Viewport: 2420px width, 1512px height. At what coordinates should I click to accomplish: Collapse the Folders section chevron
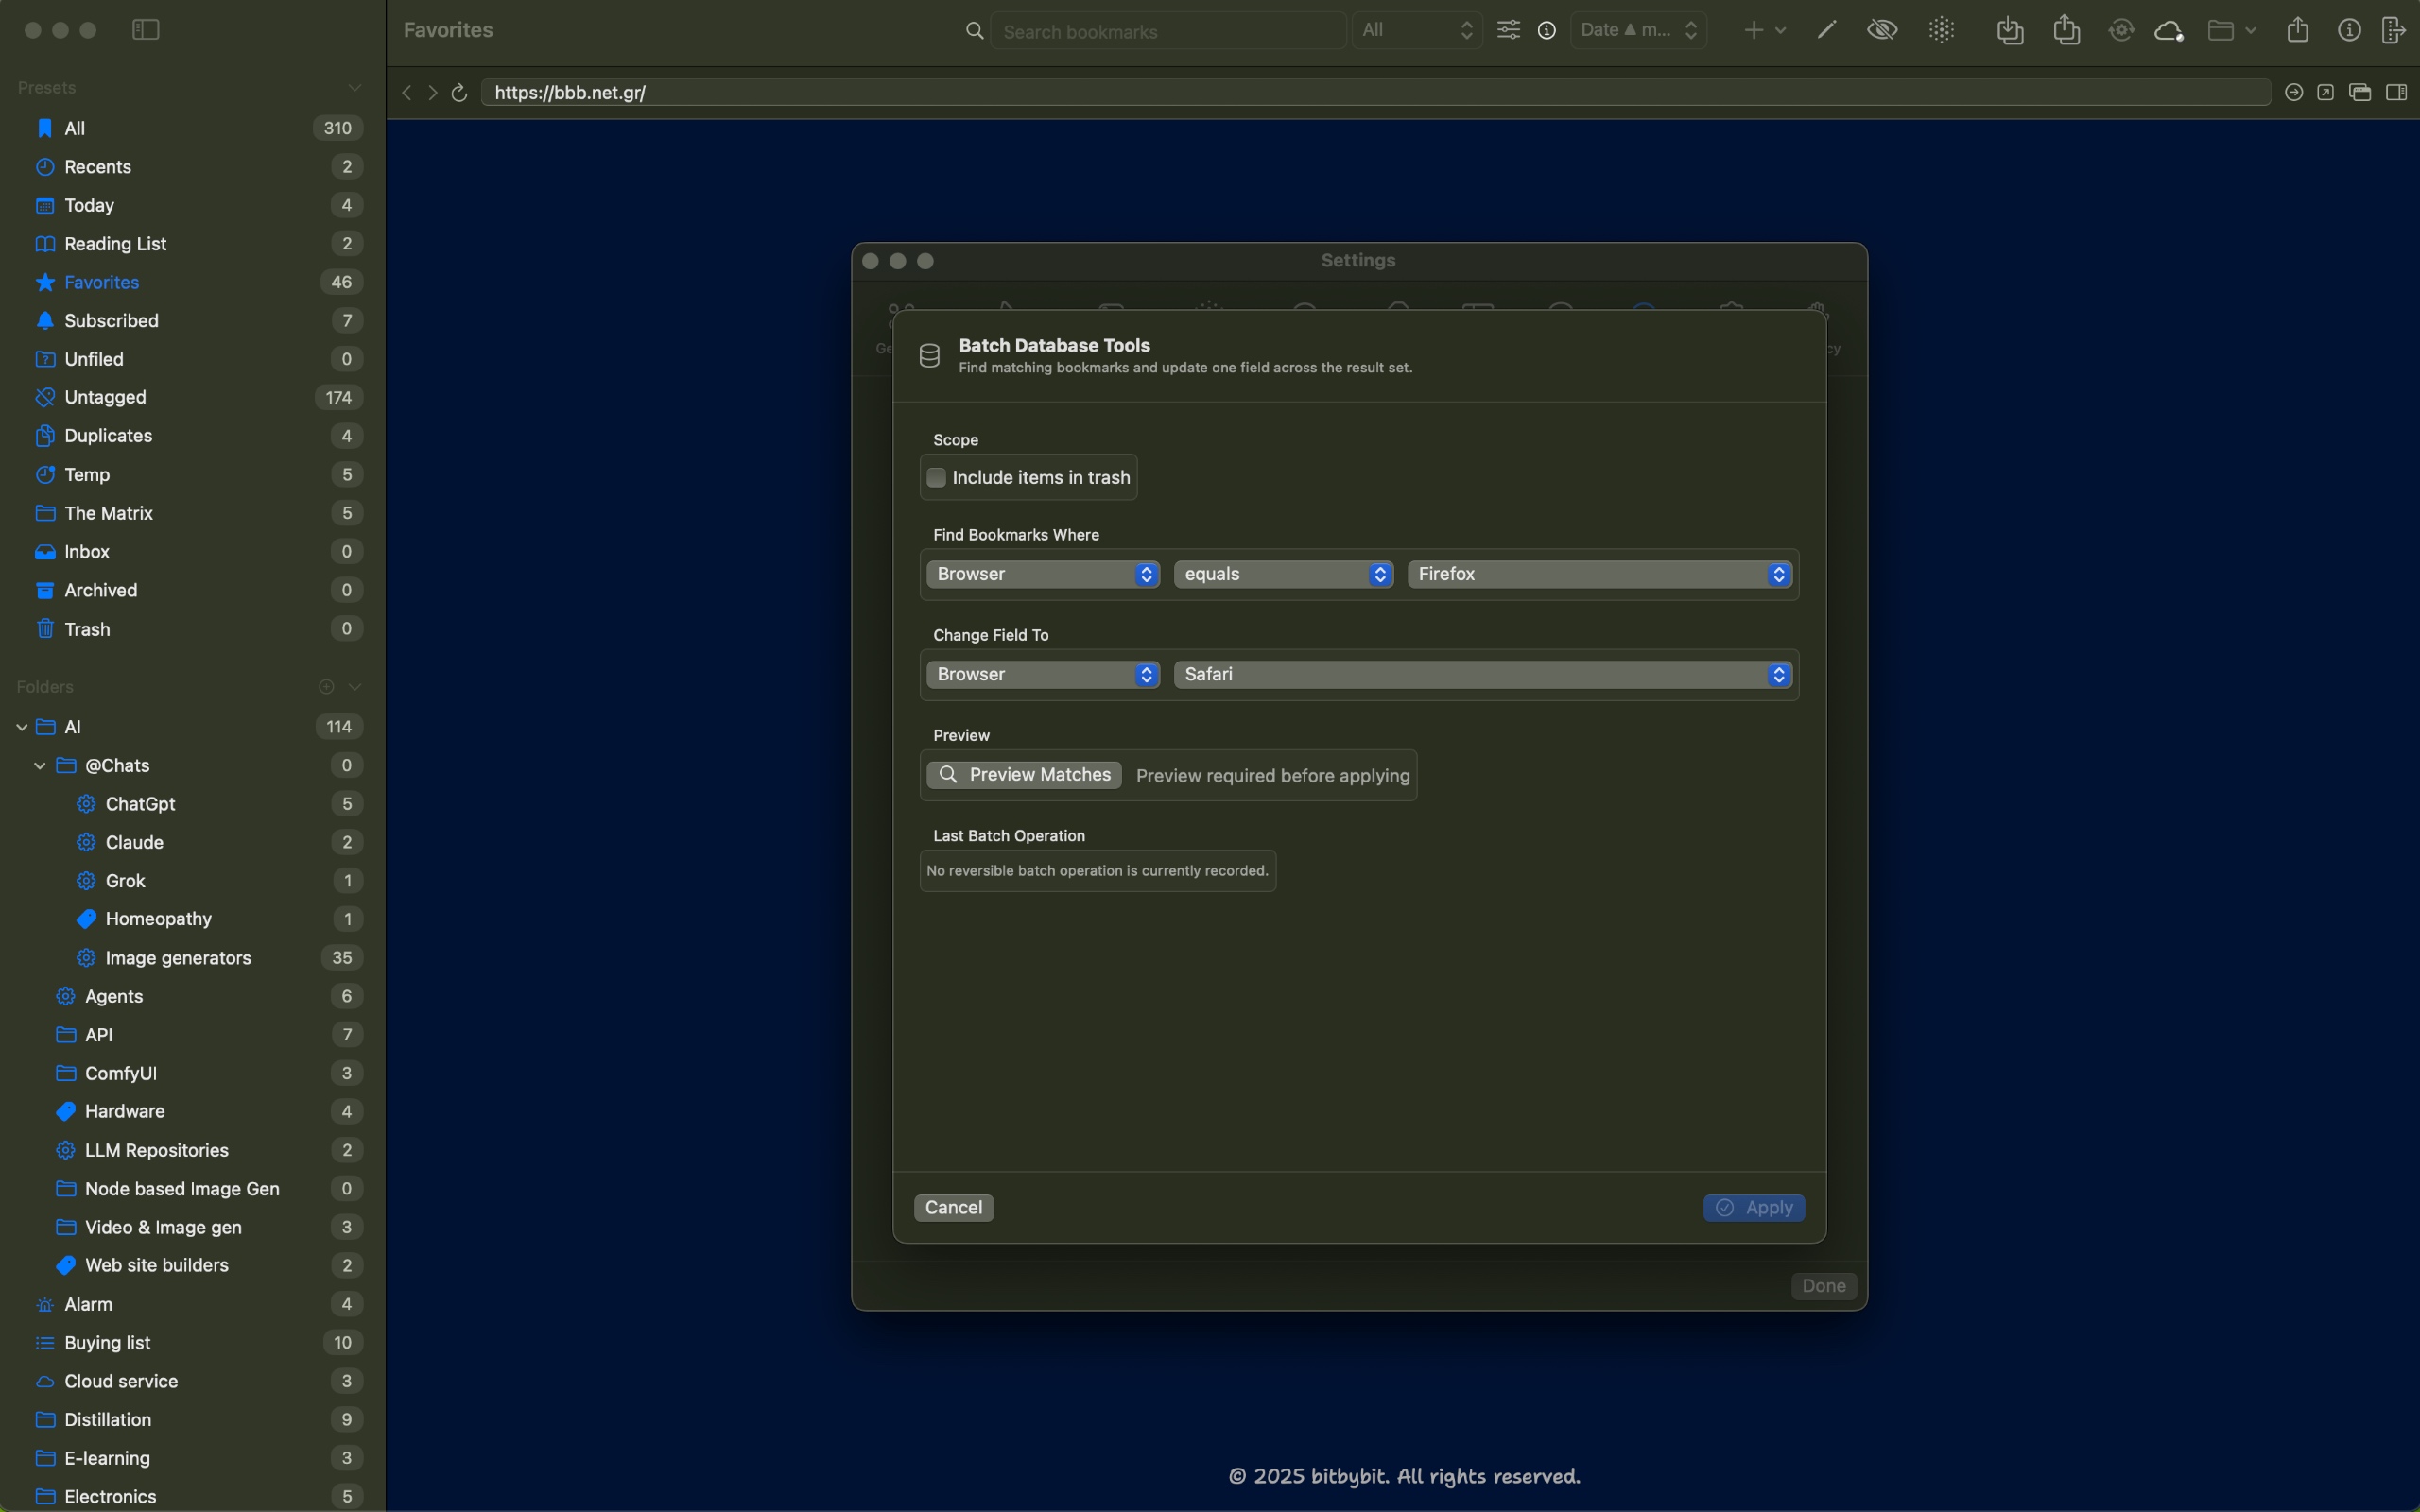pyautogui.click(x=354, y=687)
